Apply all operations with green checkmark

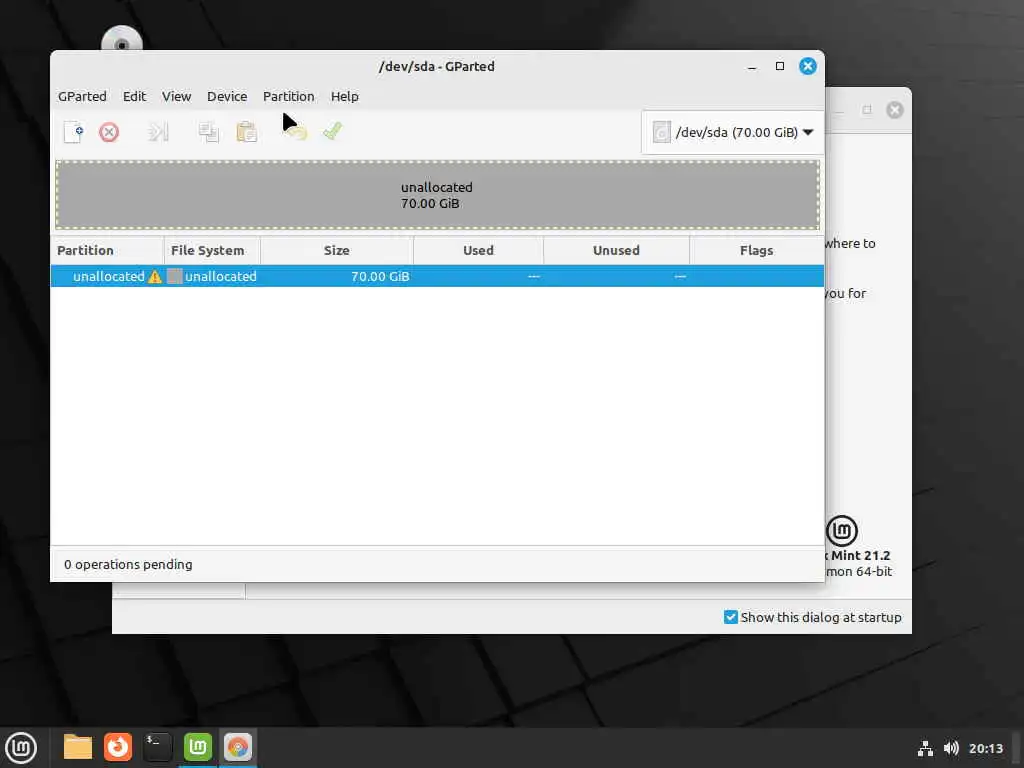click(x=332, y=132)
